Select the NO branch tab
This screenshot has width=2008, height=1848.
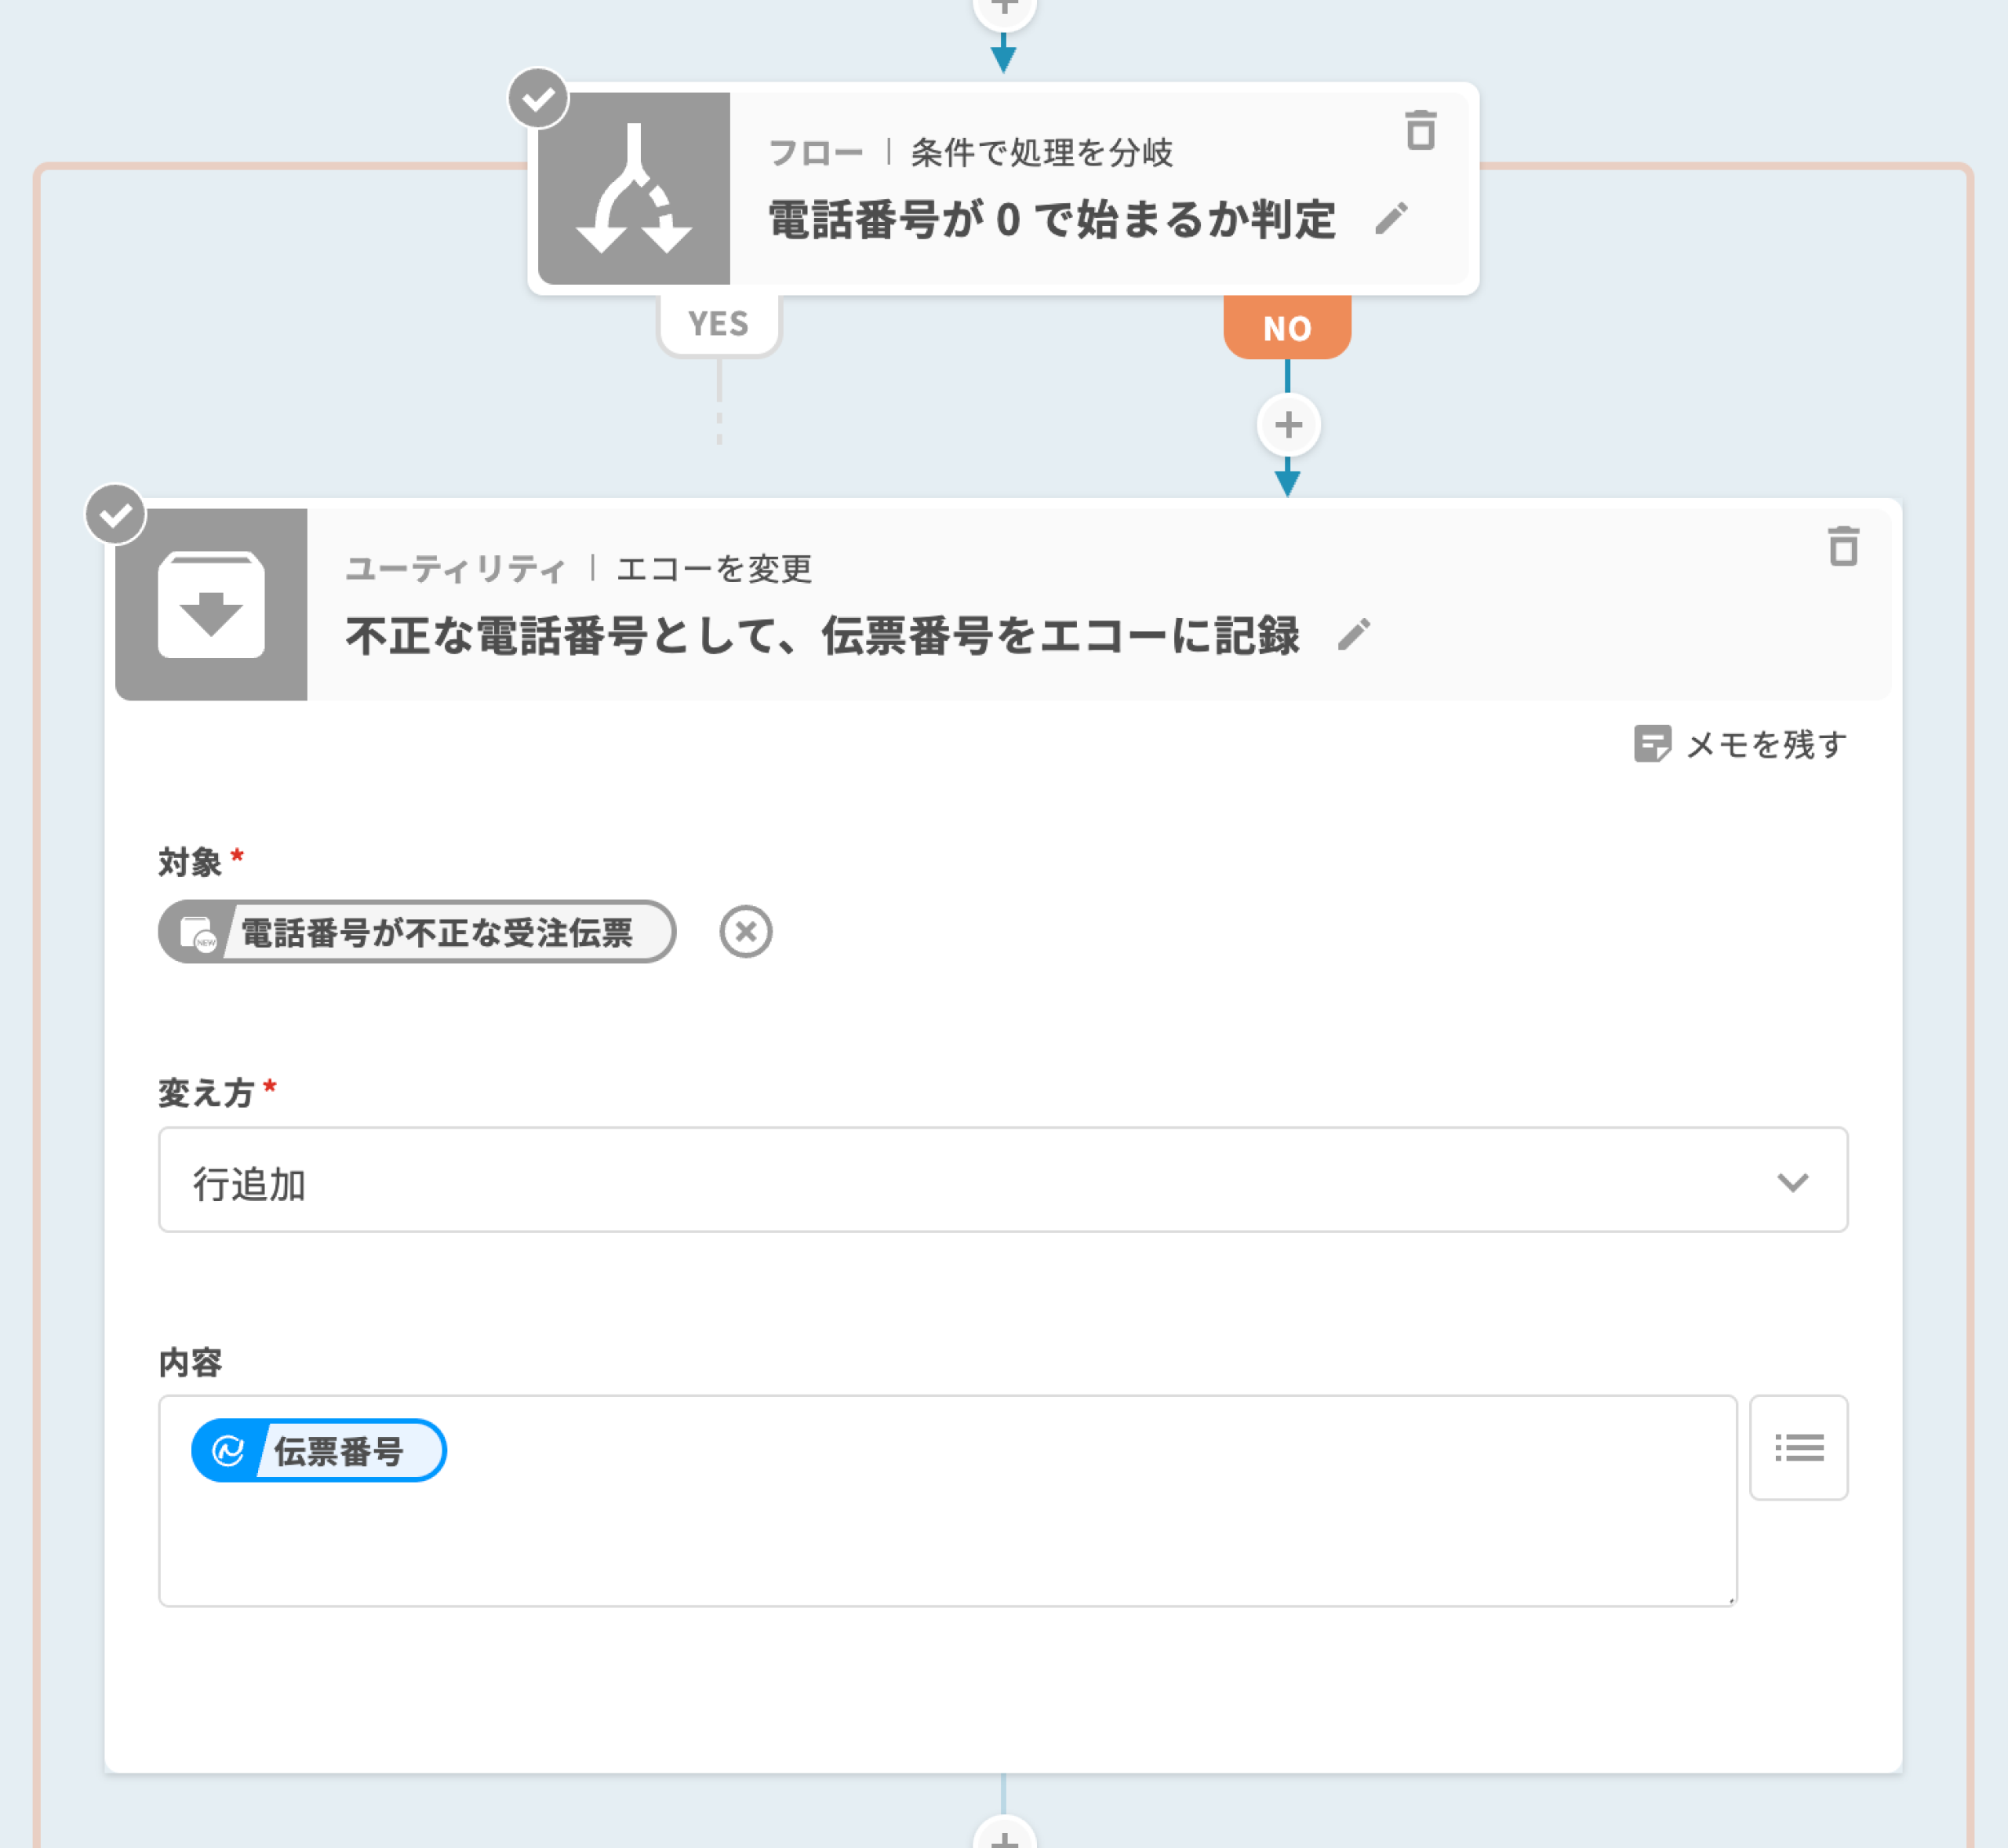tap(1287, 328)
